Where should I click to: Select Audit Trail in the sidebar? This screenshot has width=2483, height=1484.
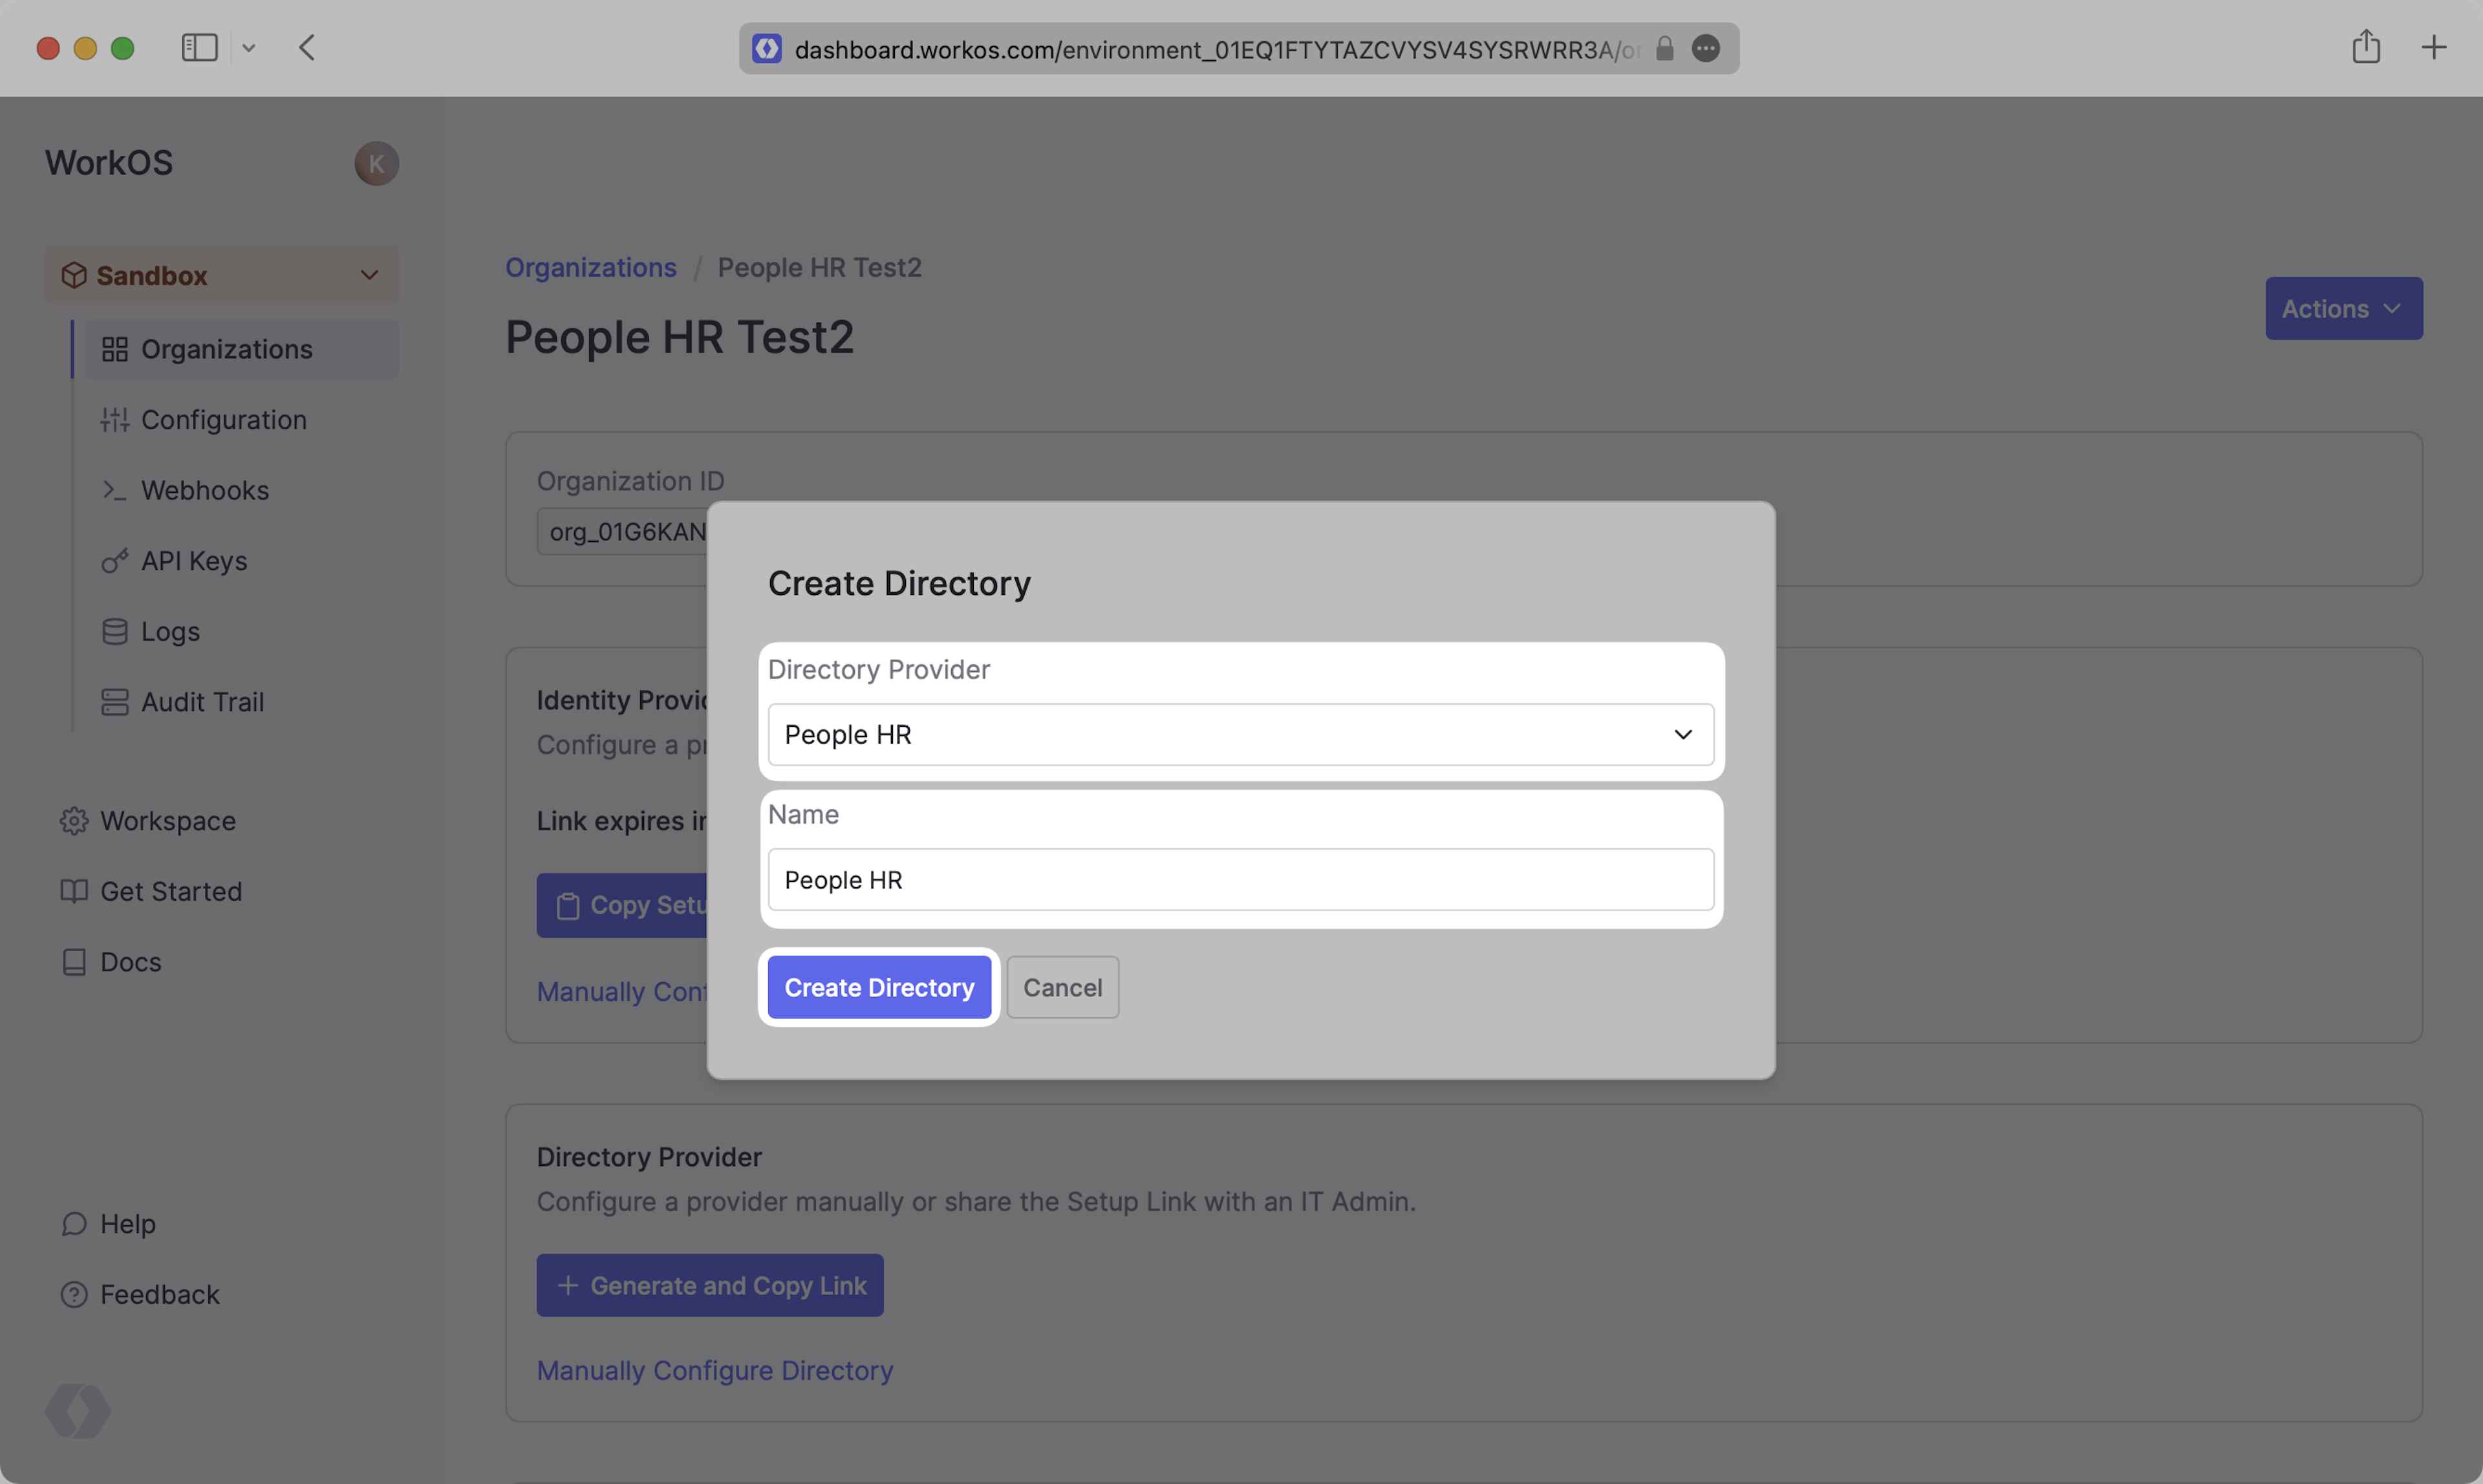[x=202, y=702]
